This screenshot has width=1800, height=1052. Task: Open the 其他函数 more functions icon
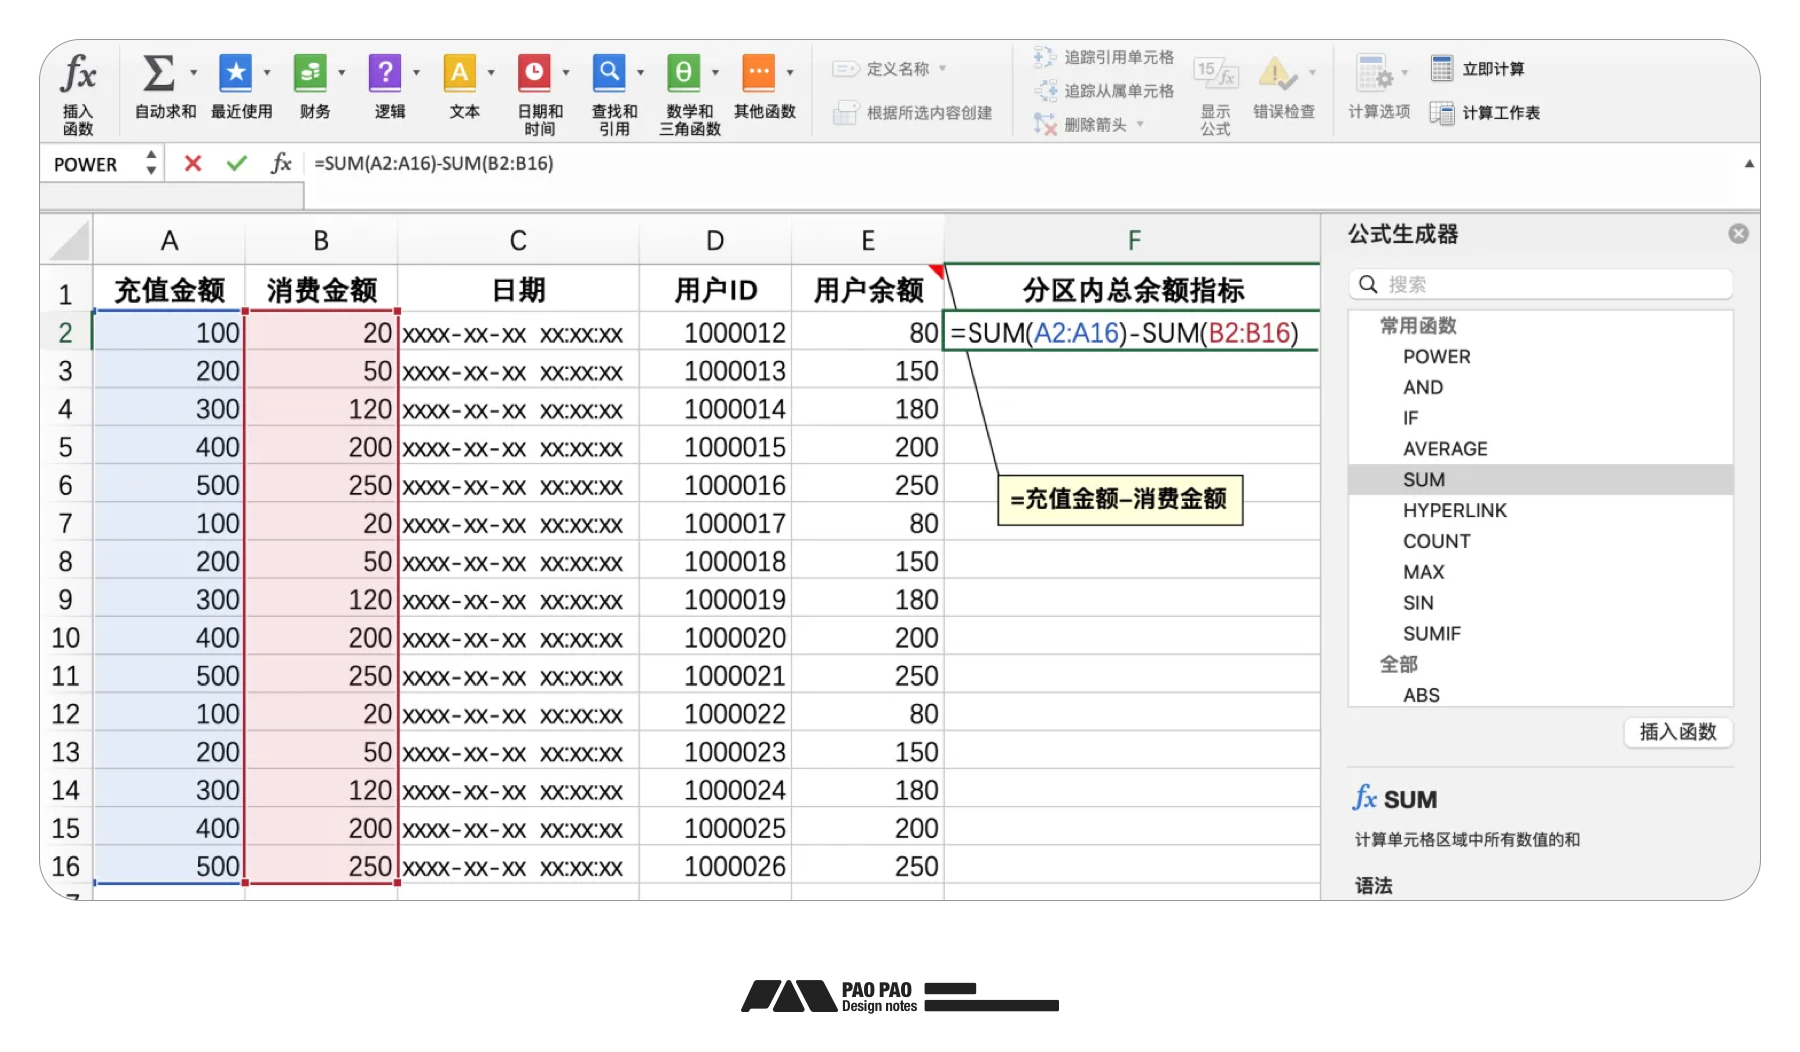tap(762, 72)
